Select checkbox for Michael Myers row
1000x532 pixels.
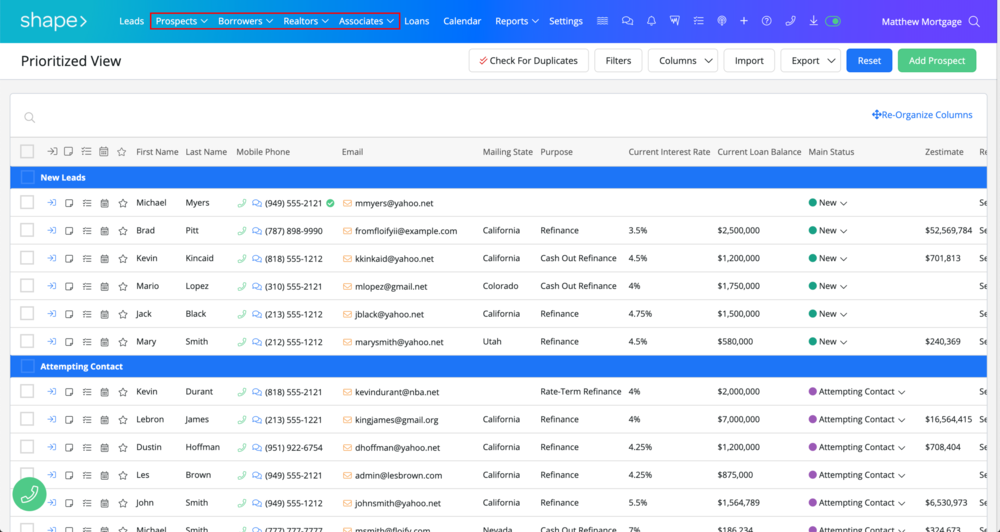click(x=27, y=203)
